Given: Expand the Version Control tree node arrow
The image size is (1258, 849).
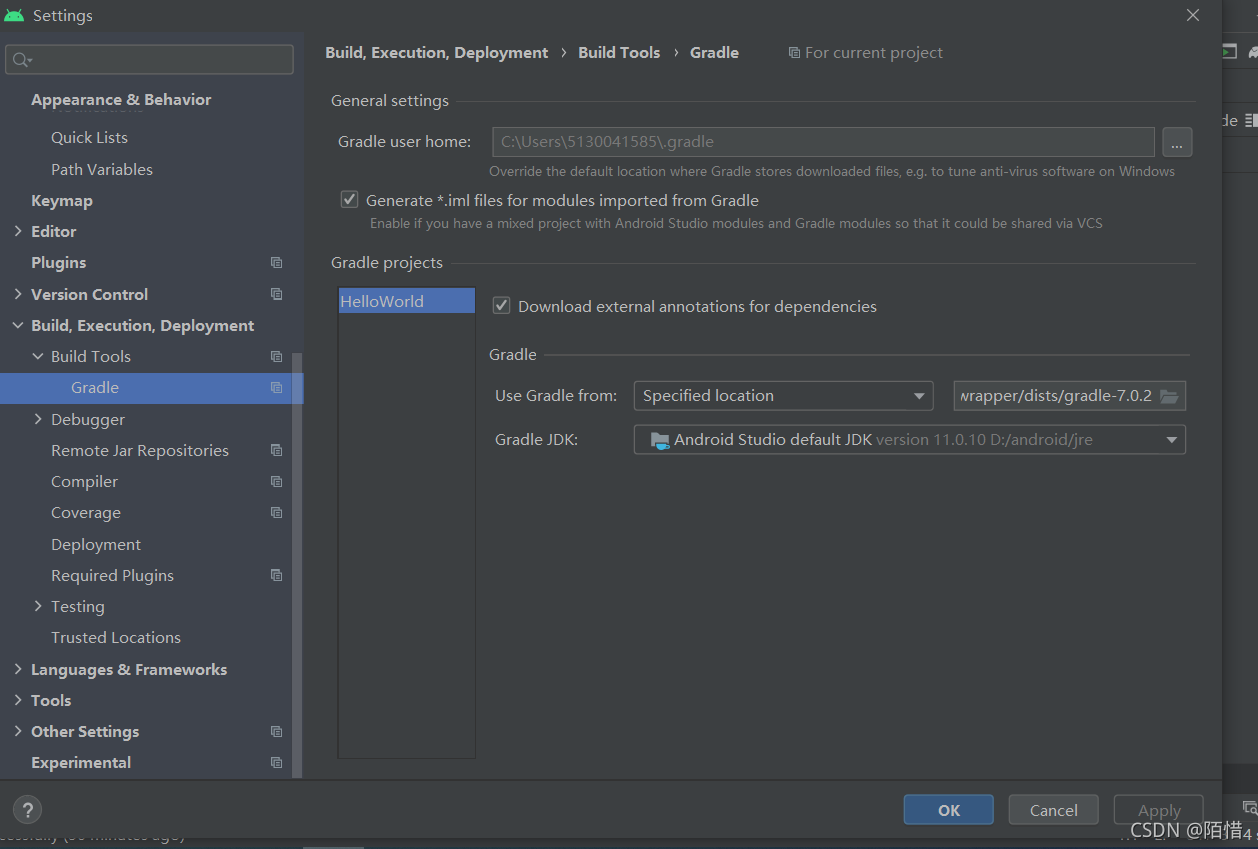Looking at the screenshot, I should tap(18, 294).
